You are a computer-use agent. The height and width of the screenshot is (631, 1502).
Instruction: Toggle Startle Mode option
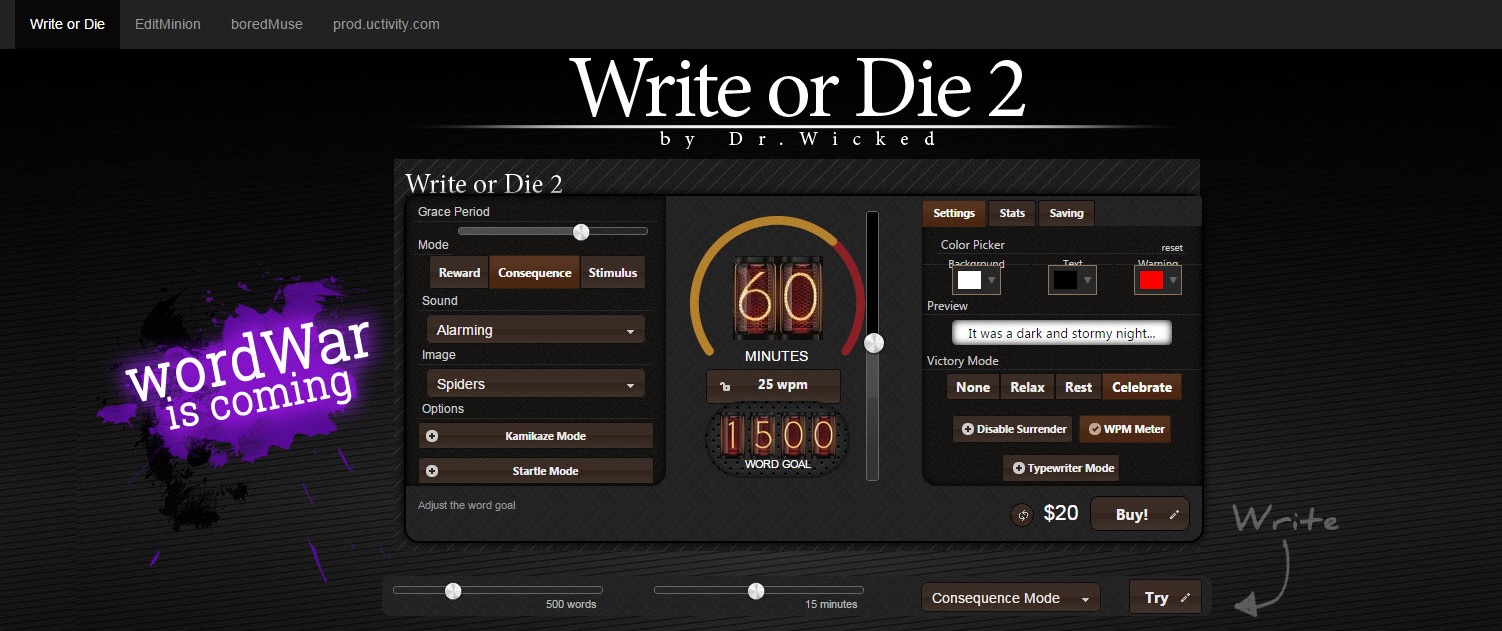[536, 471]
